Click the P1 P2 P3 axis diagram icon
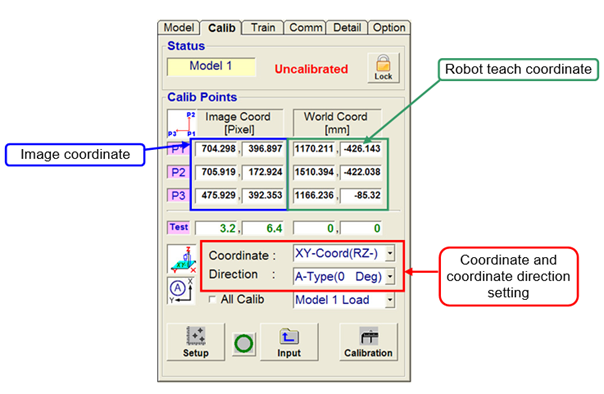 pyautogui.click(x=181, y=123)
